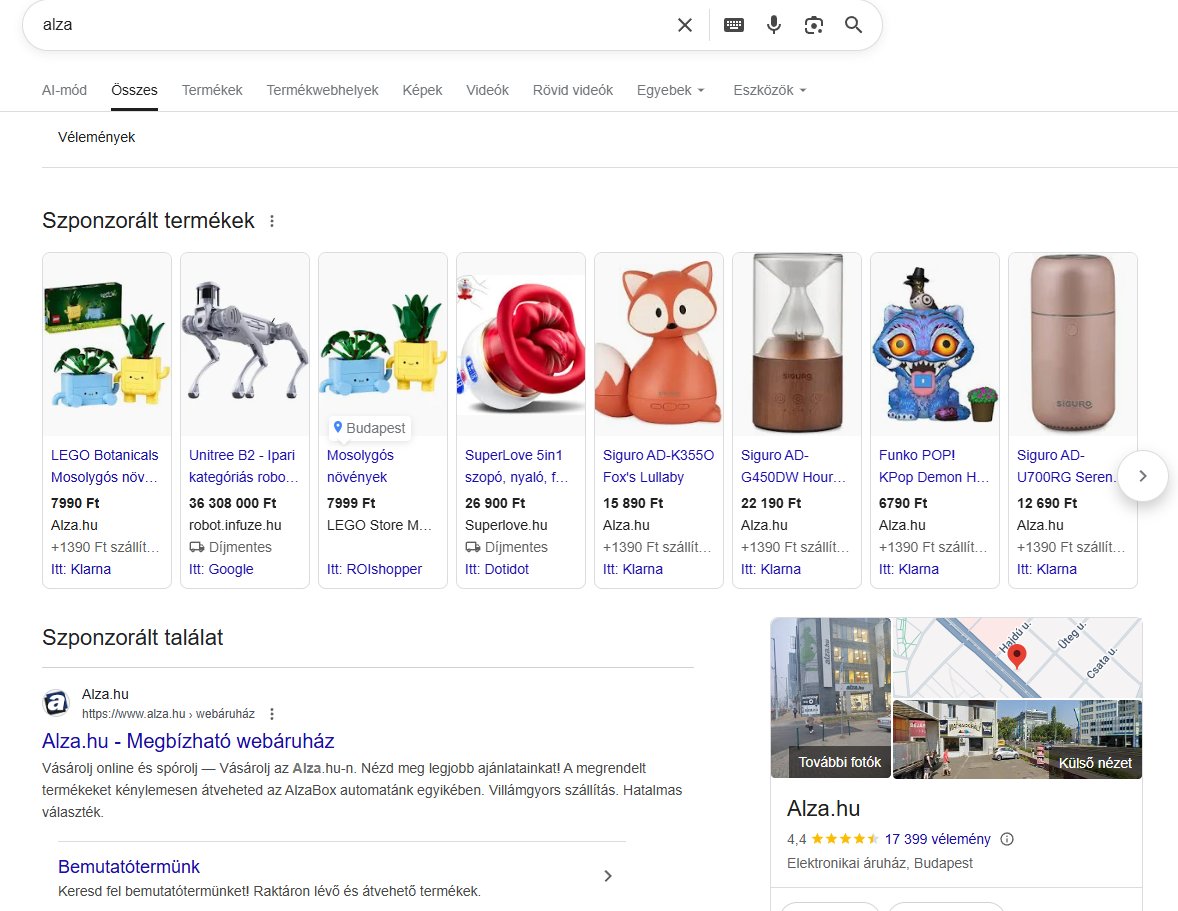The width and height of the screenshot is (1178, 911).
Task: Click 'Itt: Google' under Unitree B2
Action: (221, 569)
